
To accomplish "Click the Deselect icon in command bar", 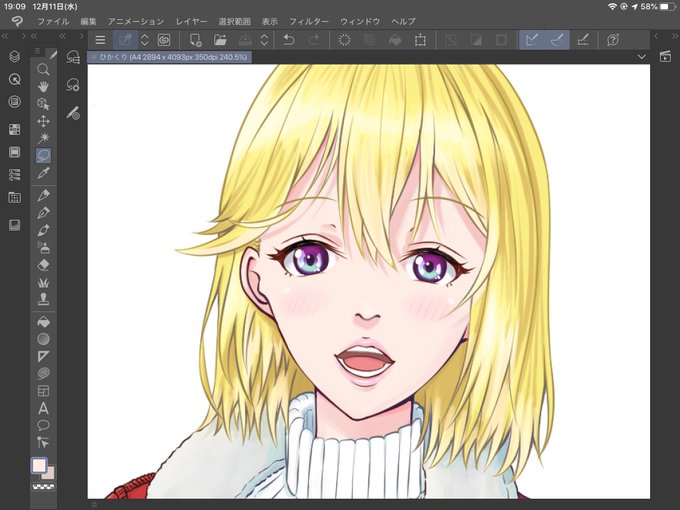I will (451, 40).
